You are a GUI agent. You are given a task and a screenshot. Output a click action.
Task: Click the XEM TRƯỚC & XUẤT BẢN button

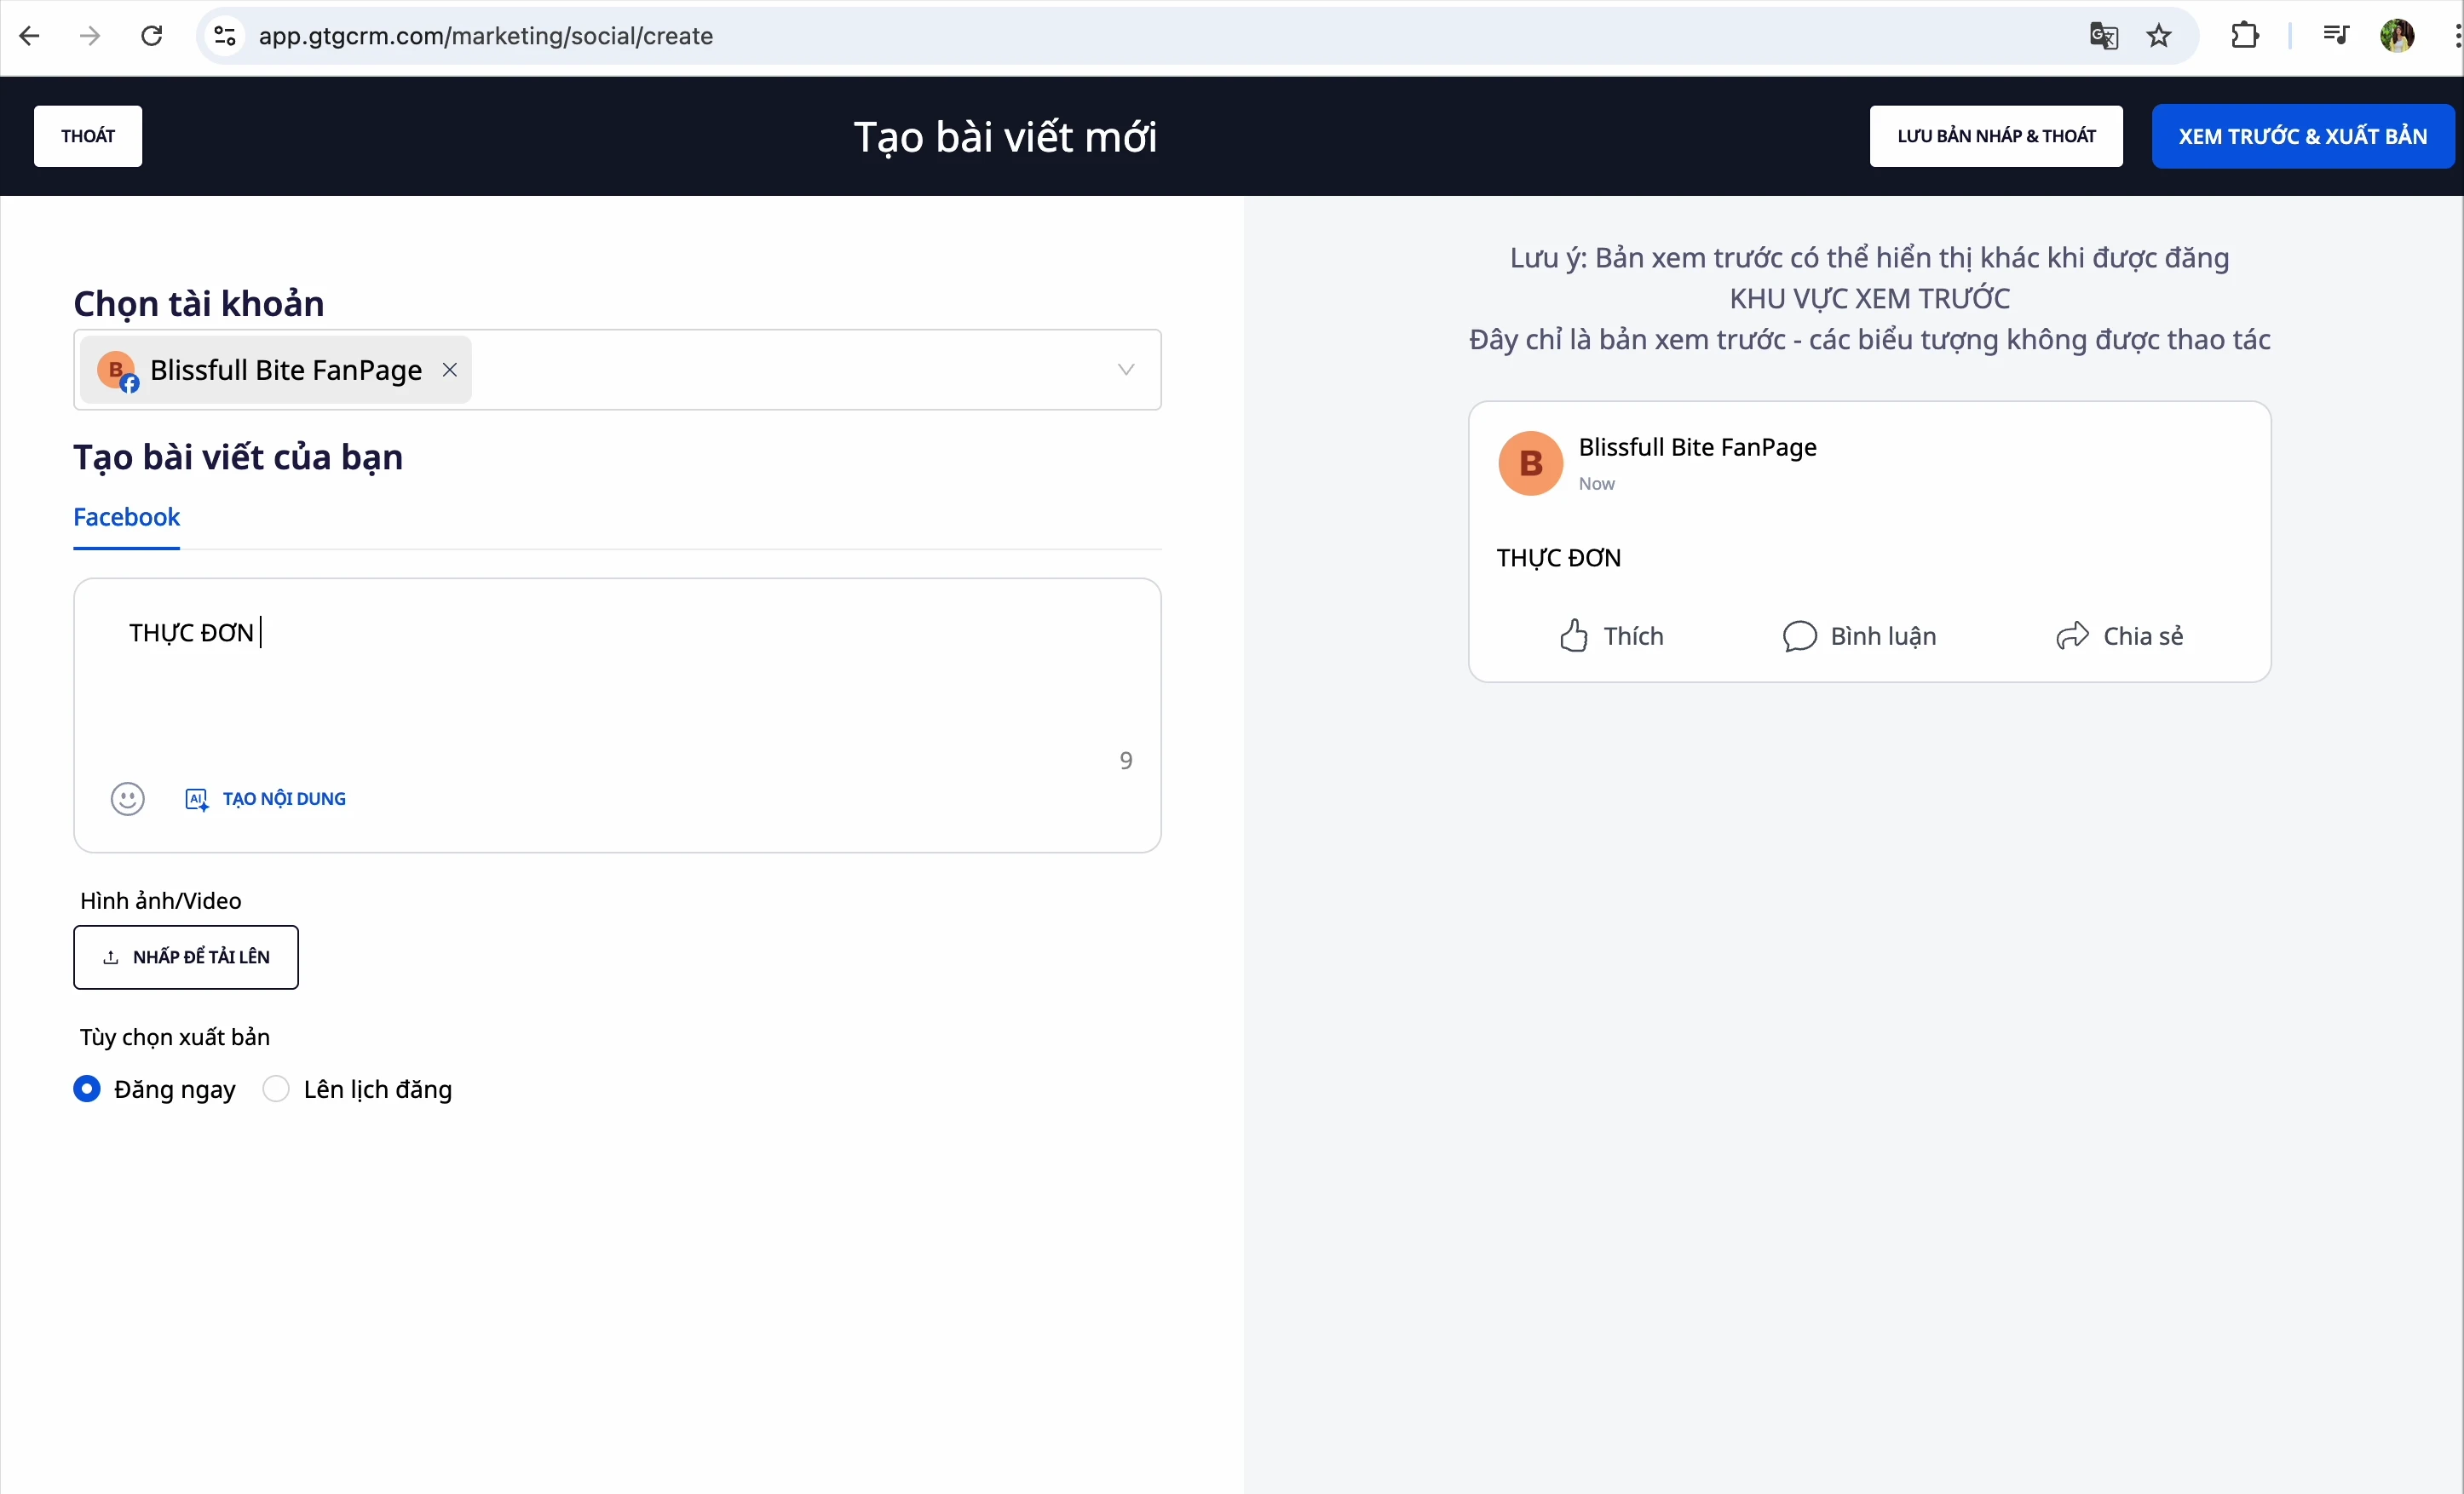(x=2303, y=136)
